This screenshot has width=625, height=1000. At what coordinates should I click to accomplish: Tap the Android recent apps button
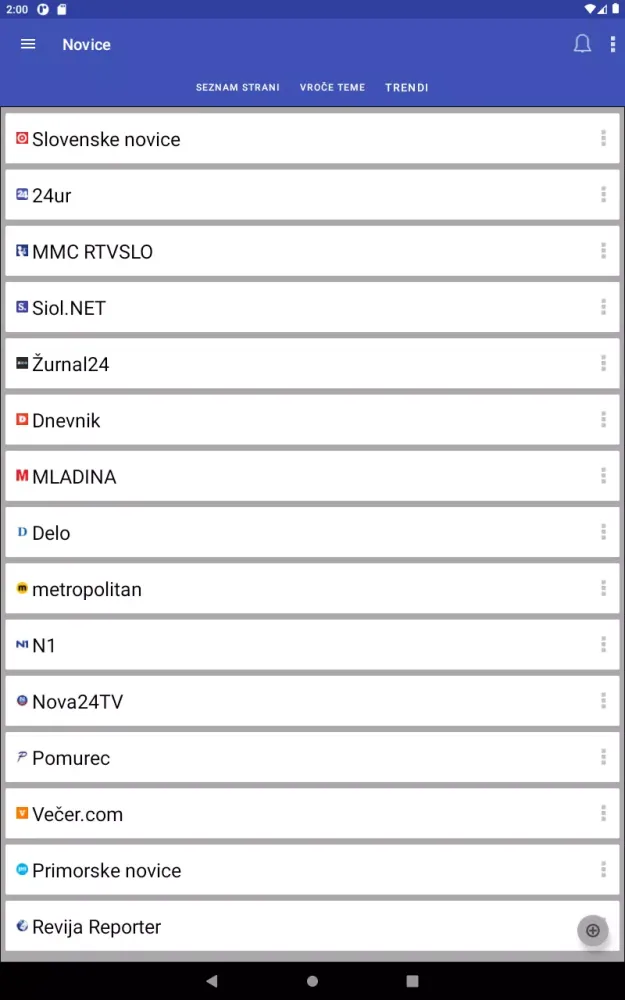coord(412,981)
